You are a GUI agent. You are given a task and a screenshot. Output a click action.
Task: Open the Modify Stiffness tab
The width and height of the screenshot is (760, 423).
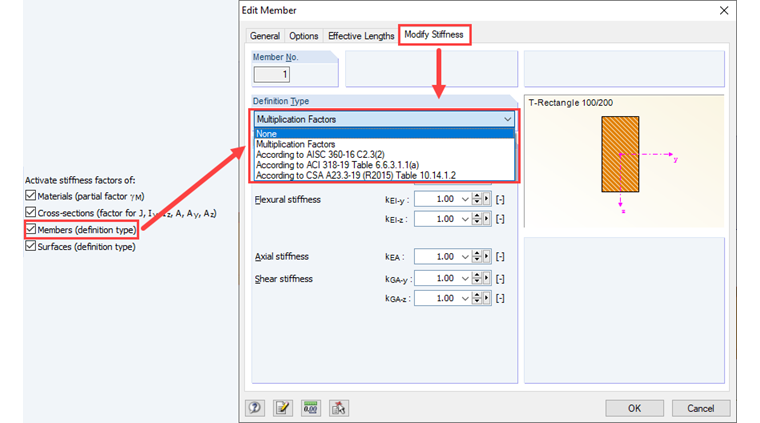[x=434, y=34]
